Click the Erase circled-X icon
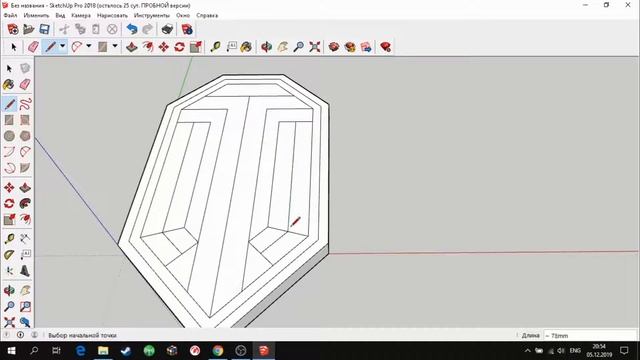The width and height of the screenshot is (640, 360). pos(112,29)
